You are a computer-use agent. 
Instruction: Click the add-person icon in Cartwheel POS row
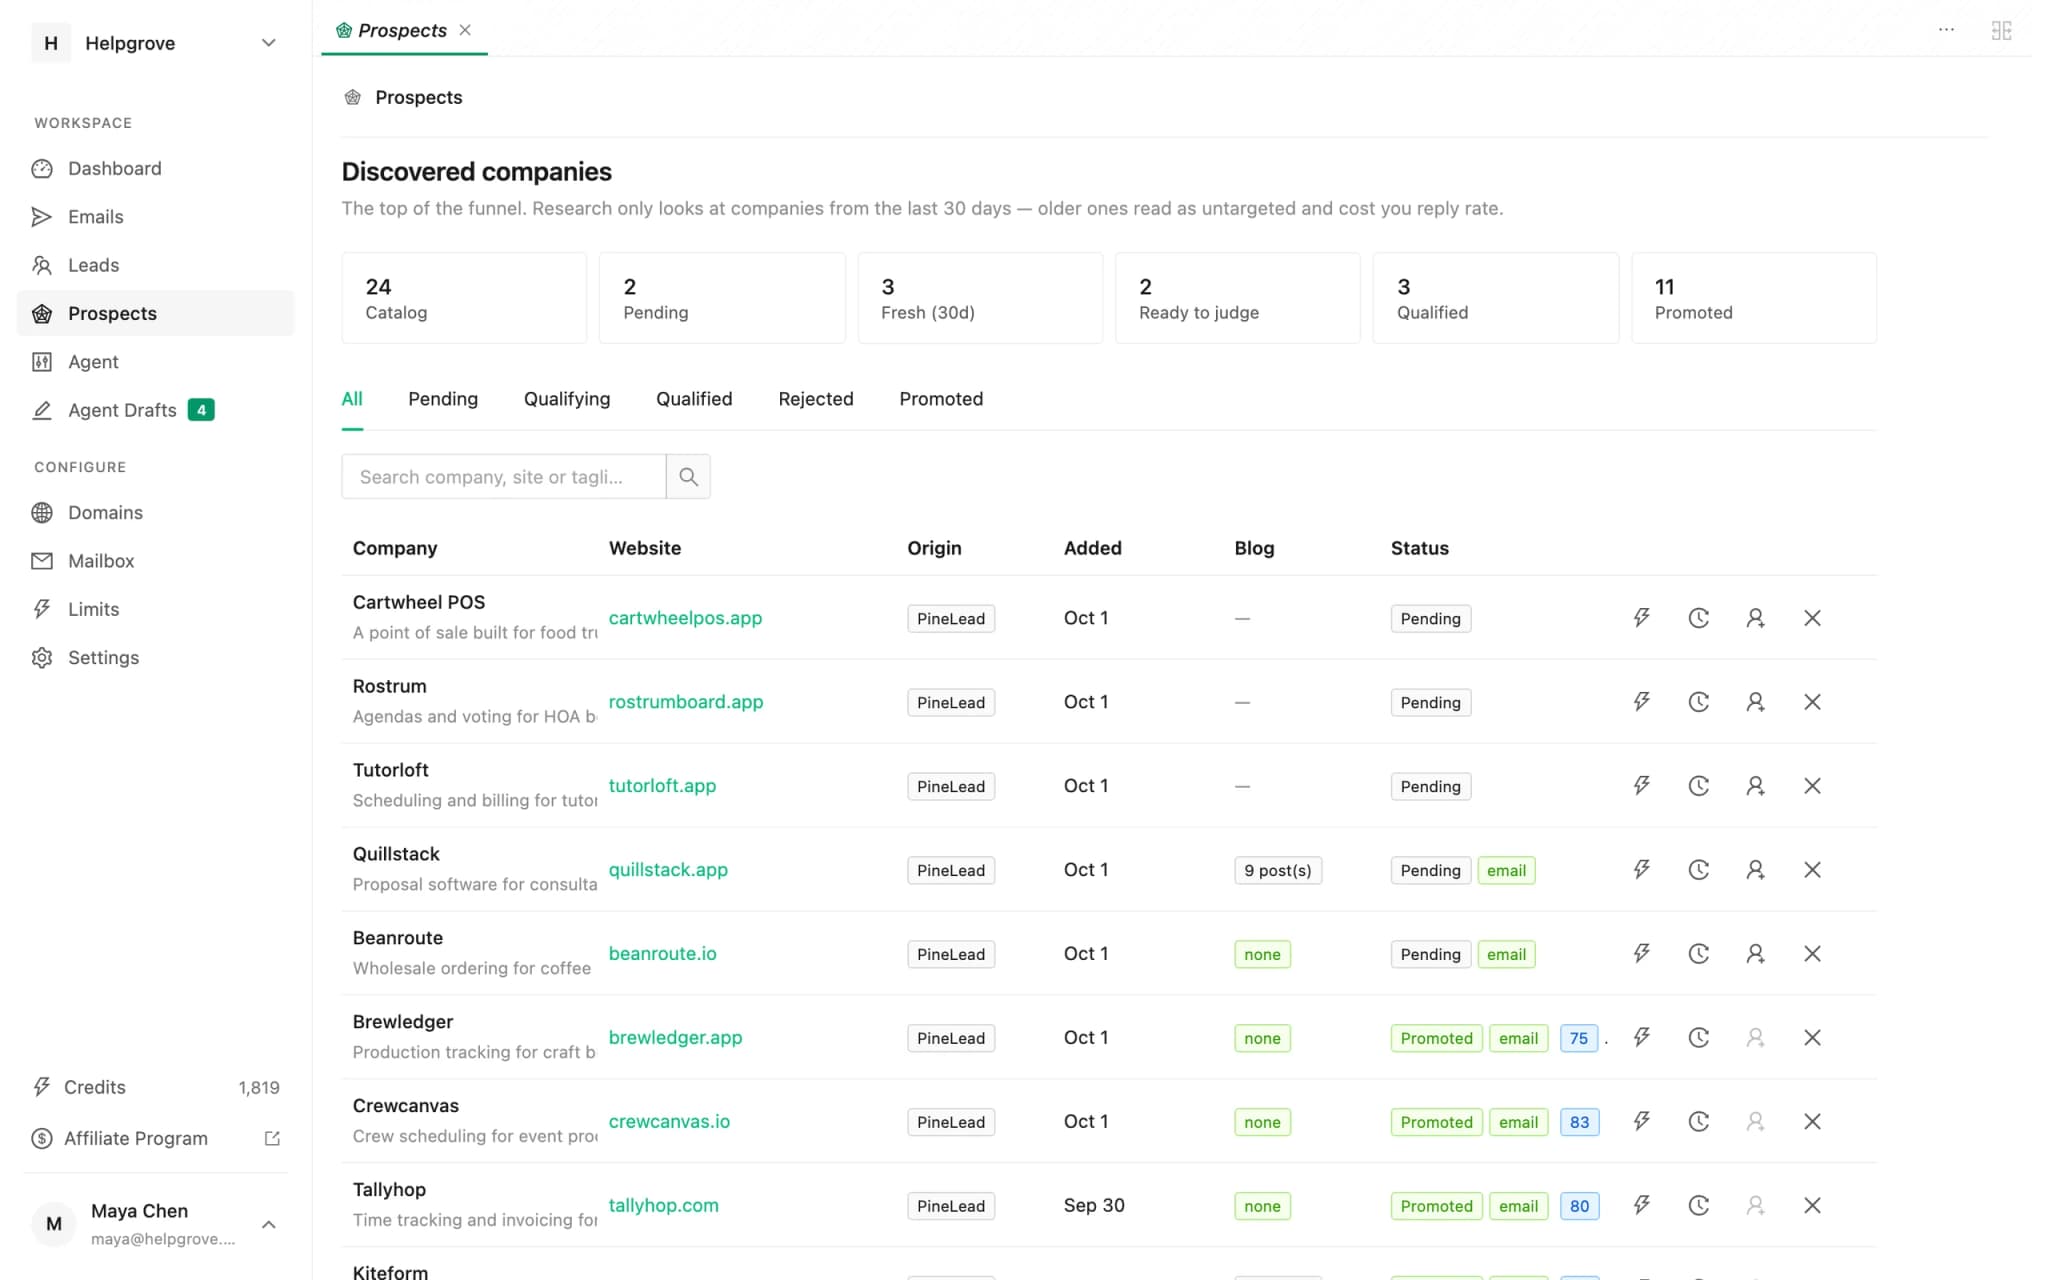point(1755,618)
